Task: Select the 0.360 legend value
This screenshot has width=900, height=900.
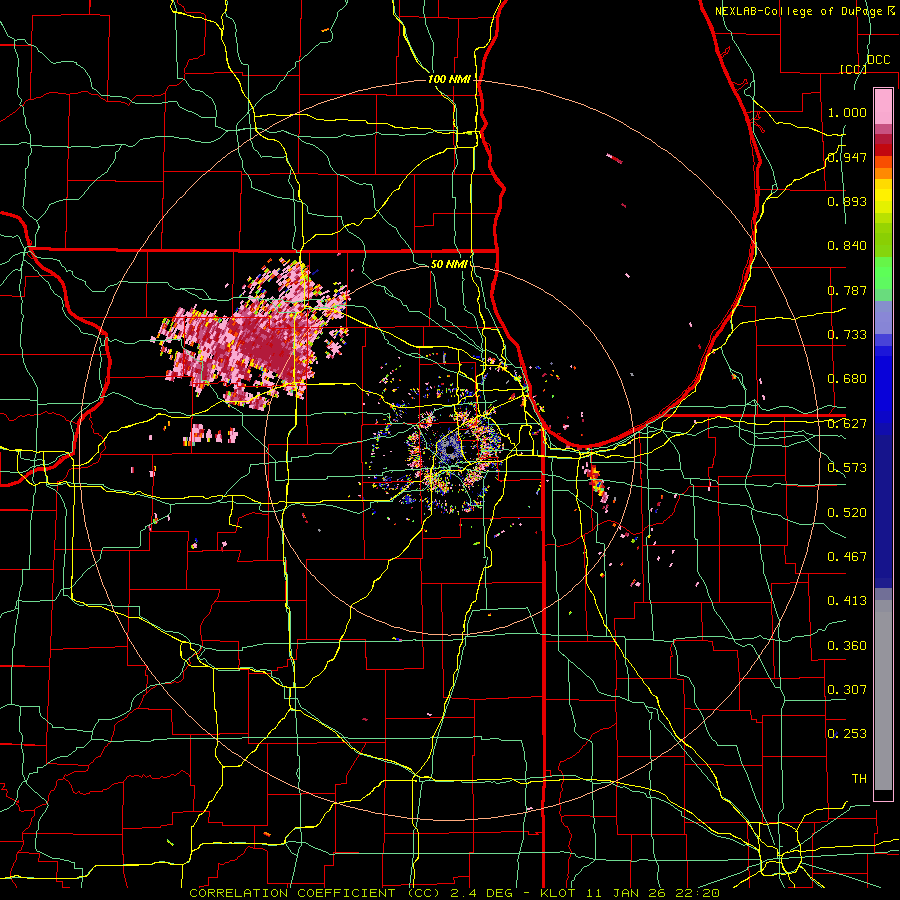Action: point(847,646)
